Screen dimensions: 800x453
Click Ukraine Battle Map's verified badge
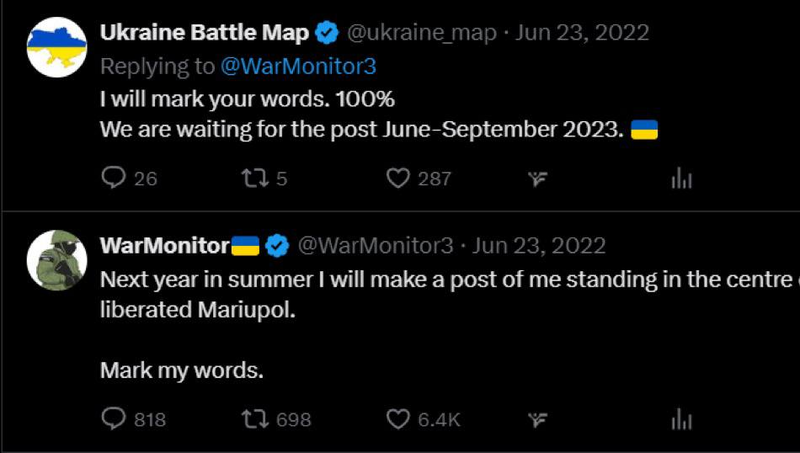pos(327,33)
